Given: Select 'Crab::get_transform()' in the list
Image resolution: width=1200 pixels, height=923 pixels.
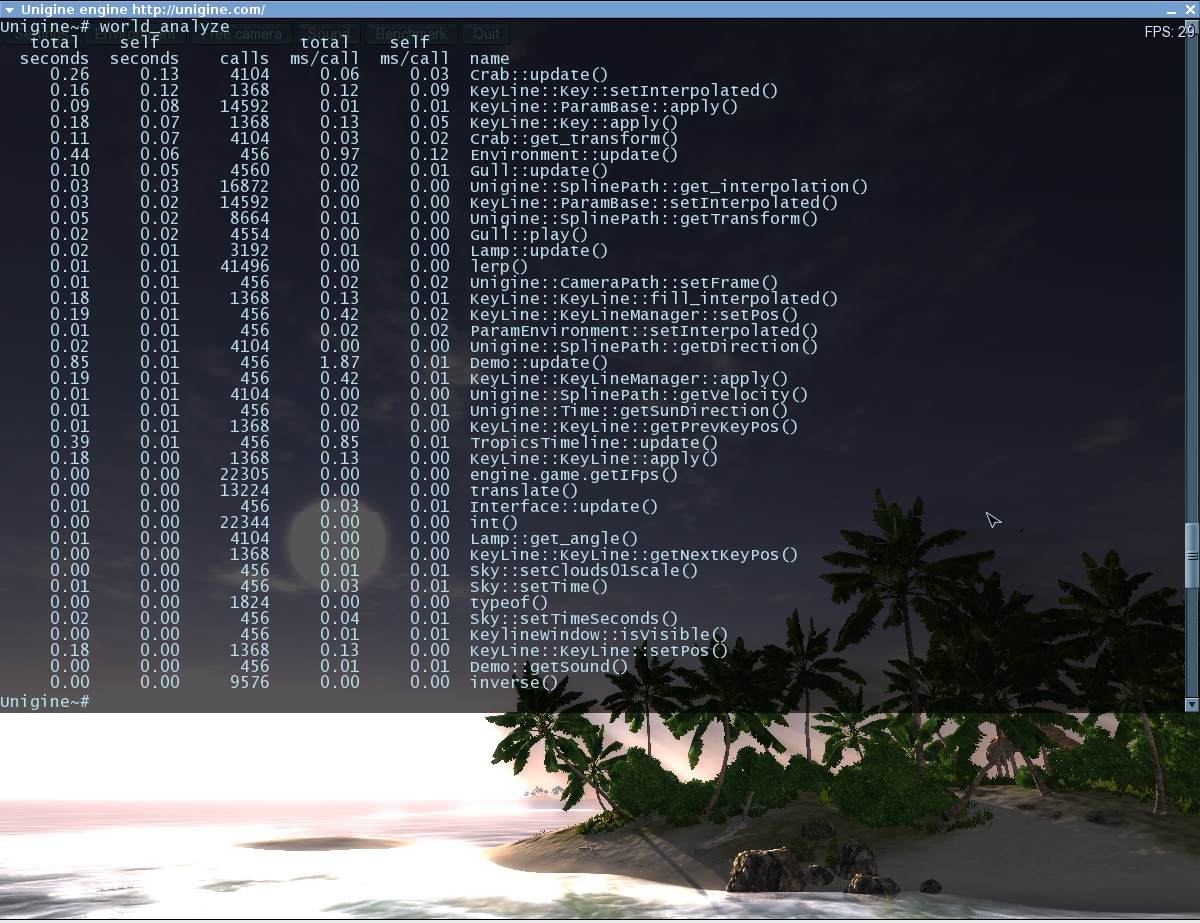Looking at the screenshot, I should (x=574, y=139).
